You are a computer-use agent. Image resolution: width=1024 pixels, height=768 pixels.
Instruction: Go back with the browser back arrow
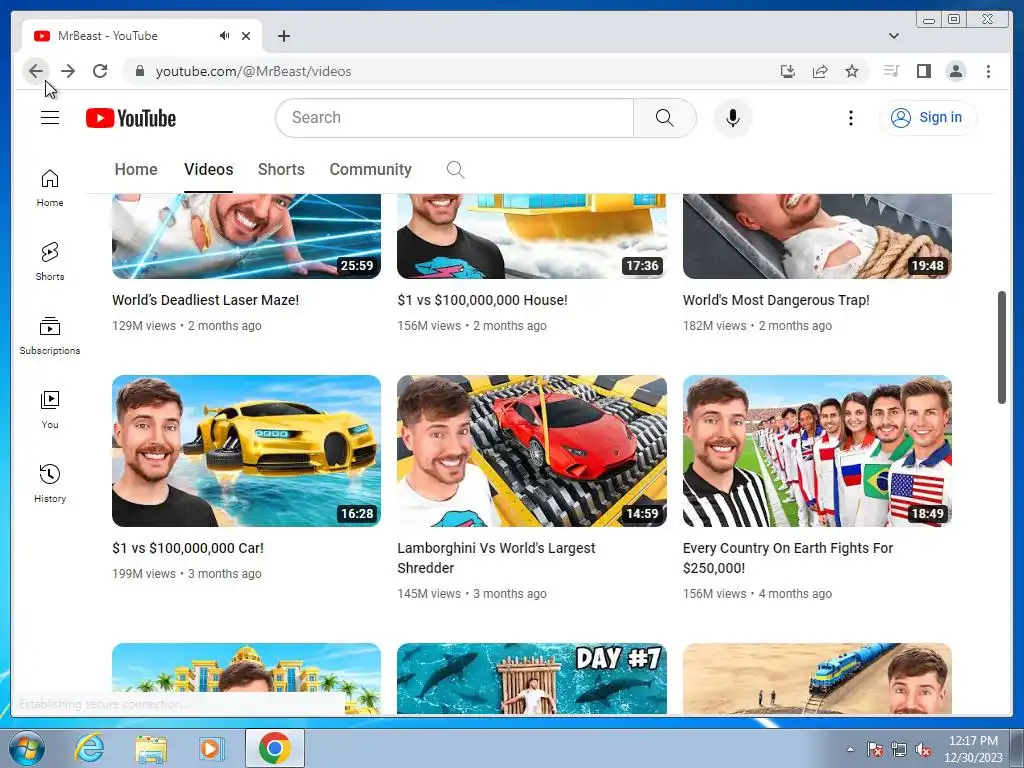[x=36, y=71]
